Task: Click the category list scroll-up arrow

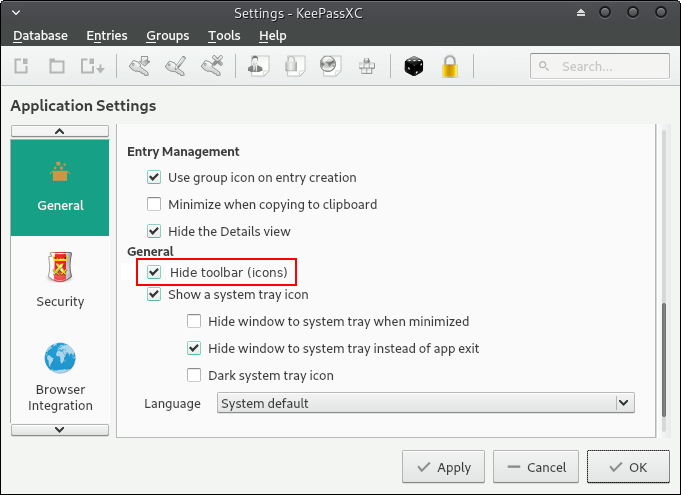Action: click(x=60, y=131)
